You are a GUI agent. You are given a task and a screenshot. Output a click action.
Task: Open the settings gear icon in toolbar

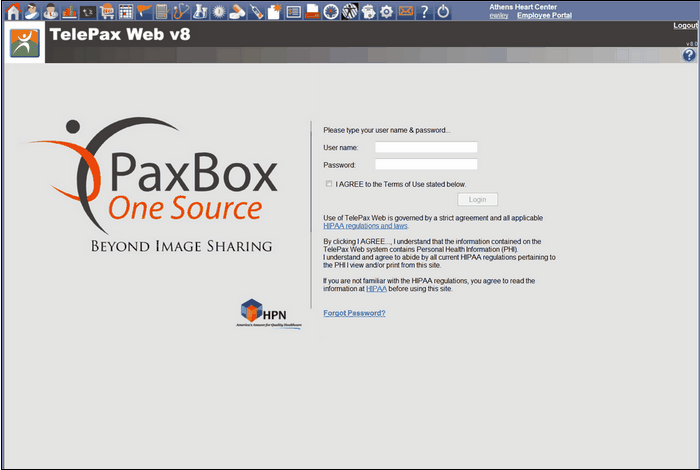click(386, 11)
